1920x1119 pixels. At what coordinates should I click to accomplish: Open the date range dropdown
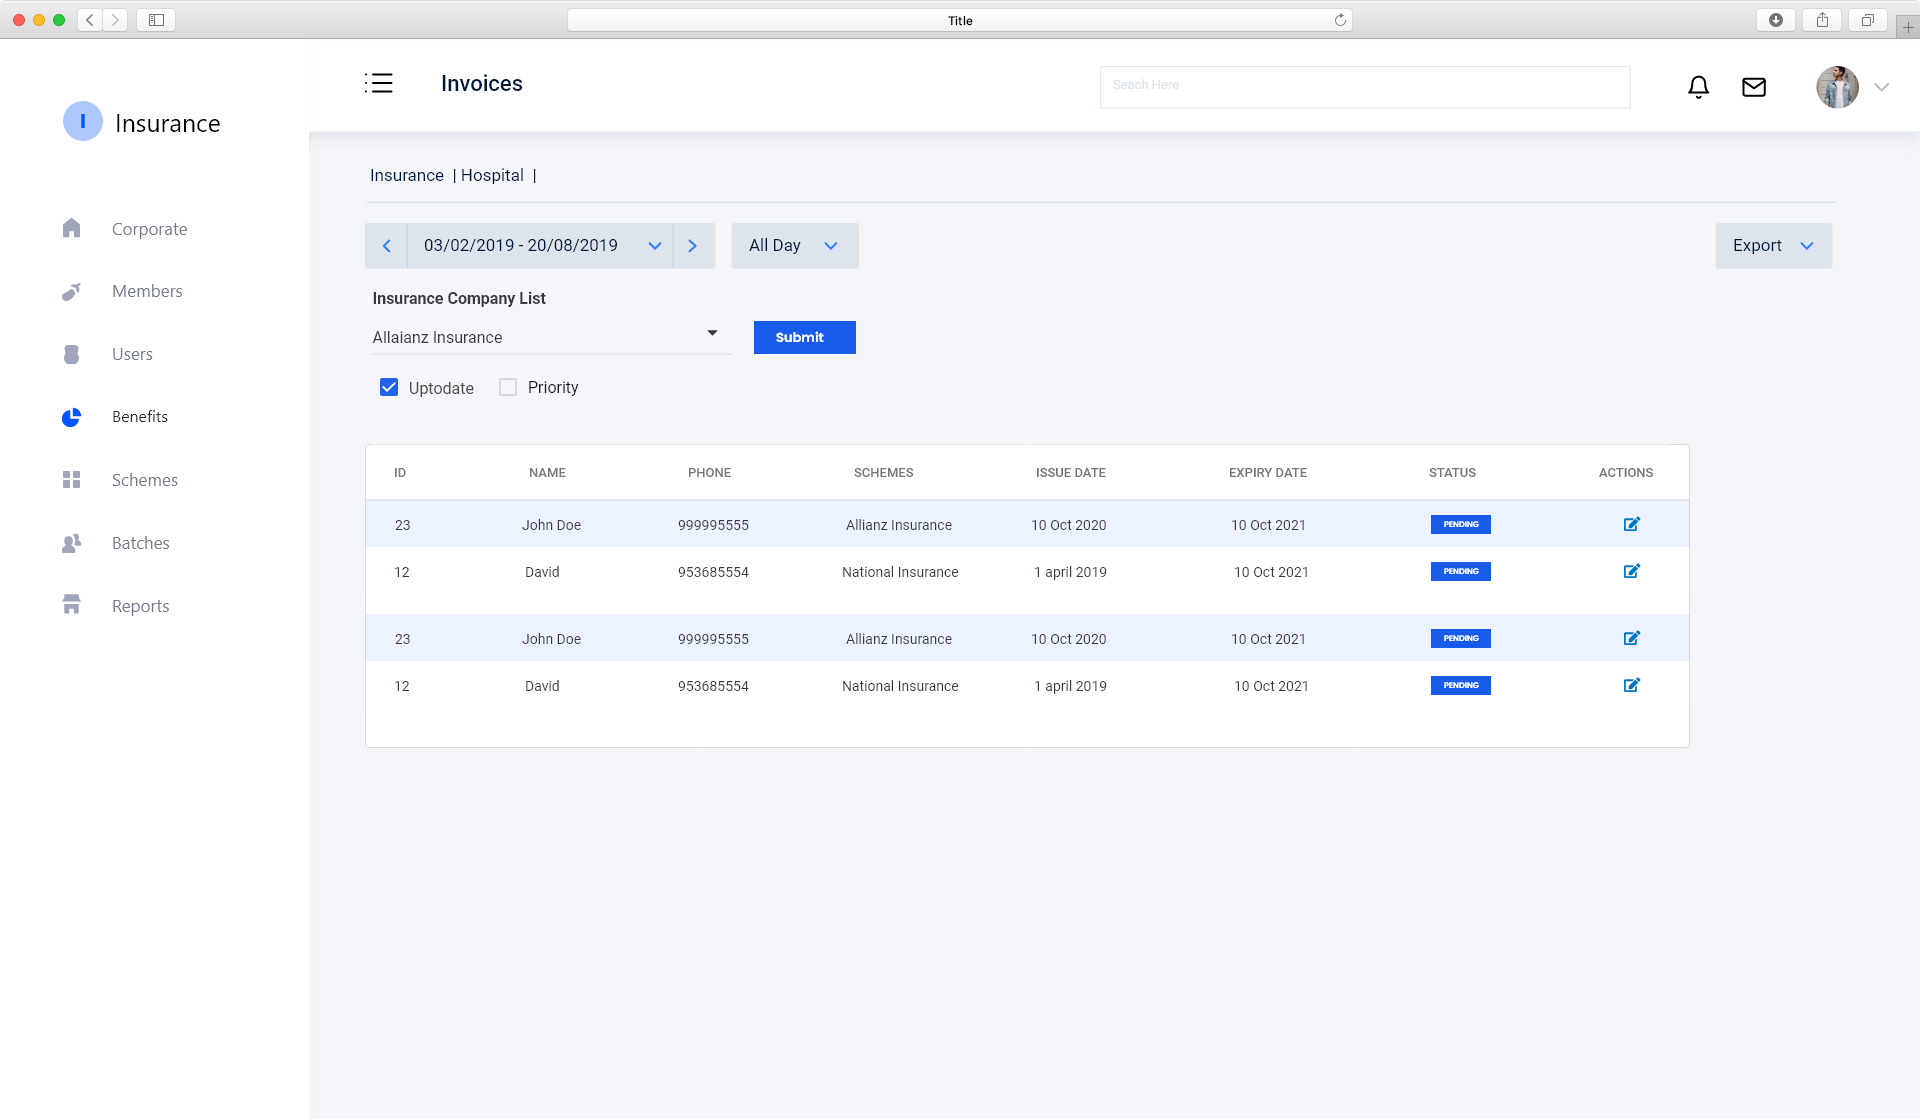point(540,245)
